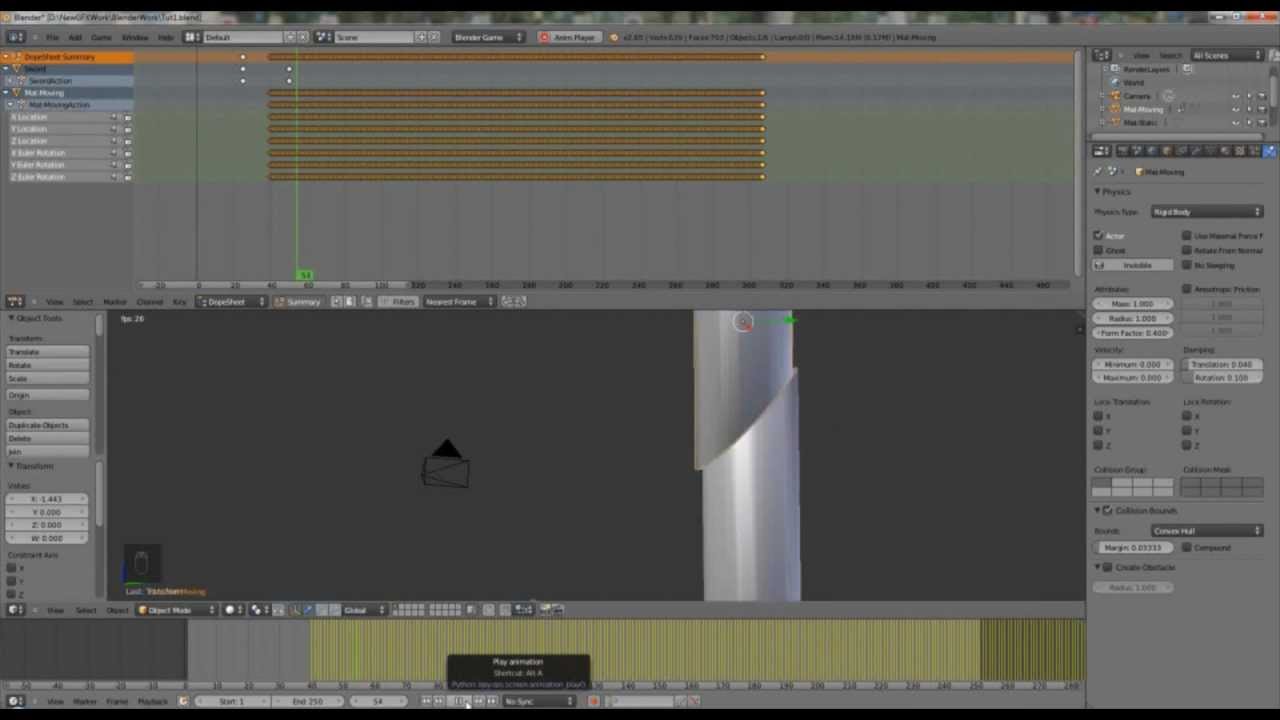Click the record auto-keyframe button in the timeline
This screenshot has height=720, width=1280.
click(x=593, y=701)
